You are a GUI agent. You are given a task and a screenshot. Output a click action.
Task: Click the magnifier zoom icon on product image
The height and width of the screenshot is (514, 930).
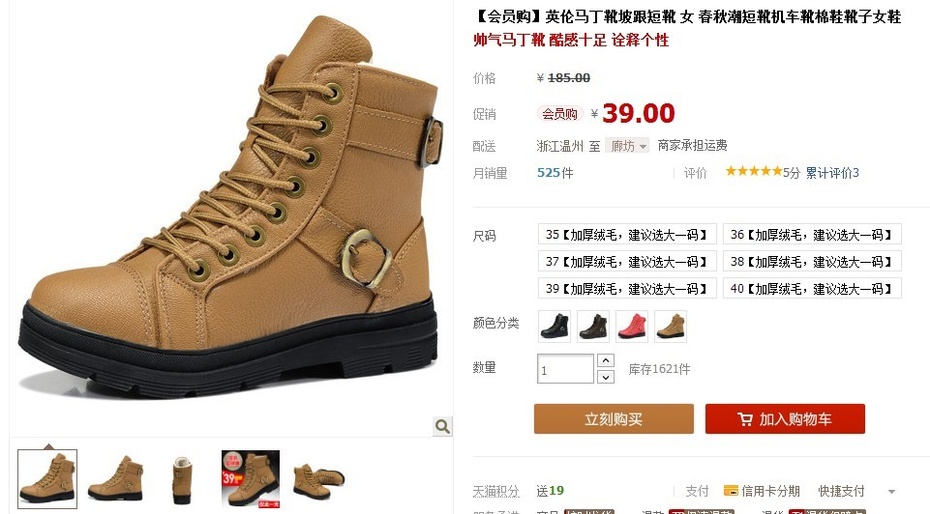click(442, 426)
